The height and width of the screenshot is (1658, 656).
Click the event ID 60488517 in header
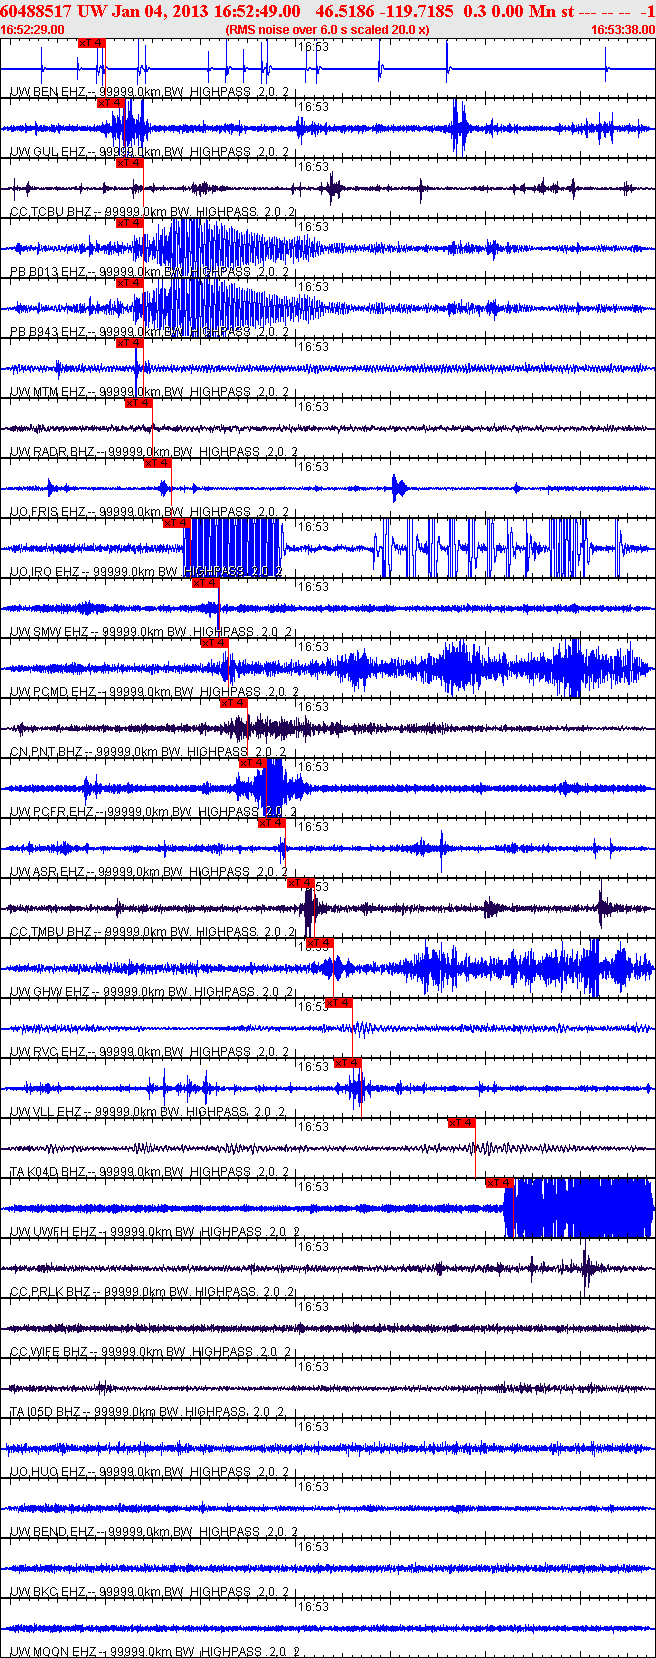coord(36,11)
